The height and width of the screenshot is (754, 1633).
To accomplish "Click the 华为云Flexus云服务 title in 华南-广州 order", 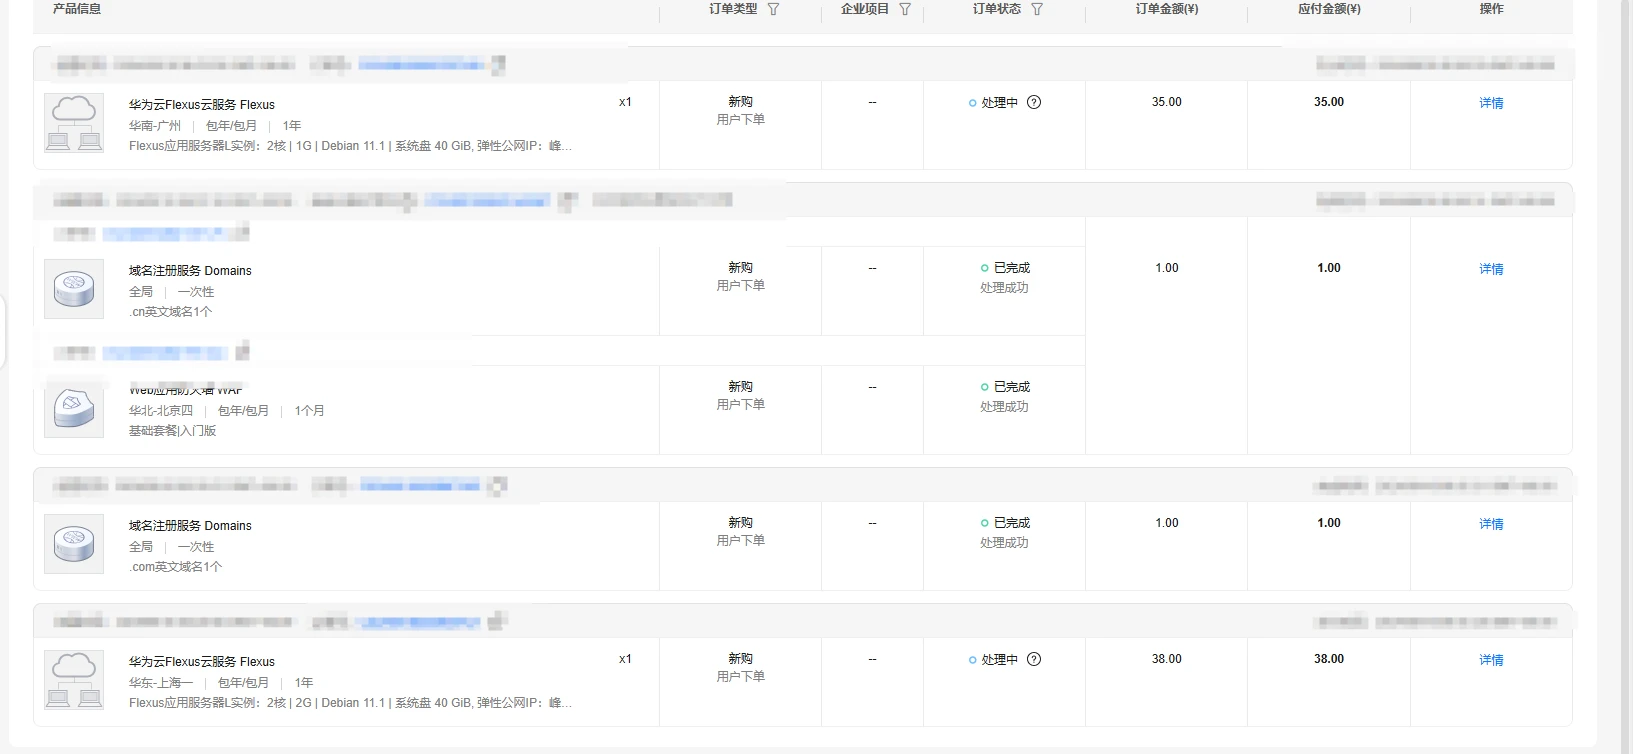I will pyautogui.click(x=201, y=105).
